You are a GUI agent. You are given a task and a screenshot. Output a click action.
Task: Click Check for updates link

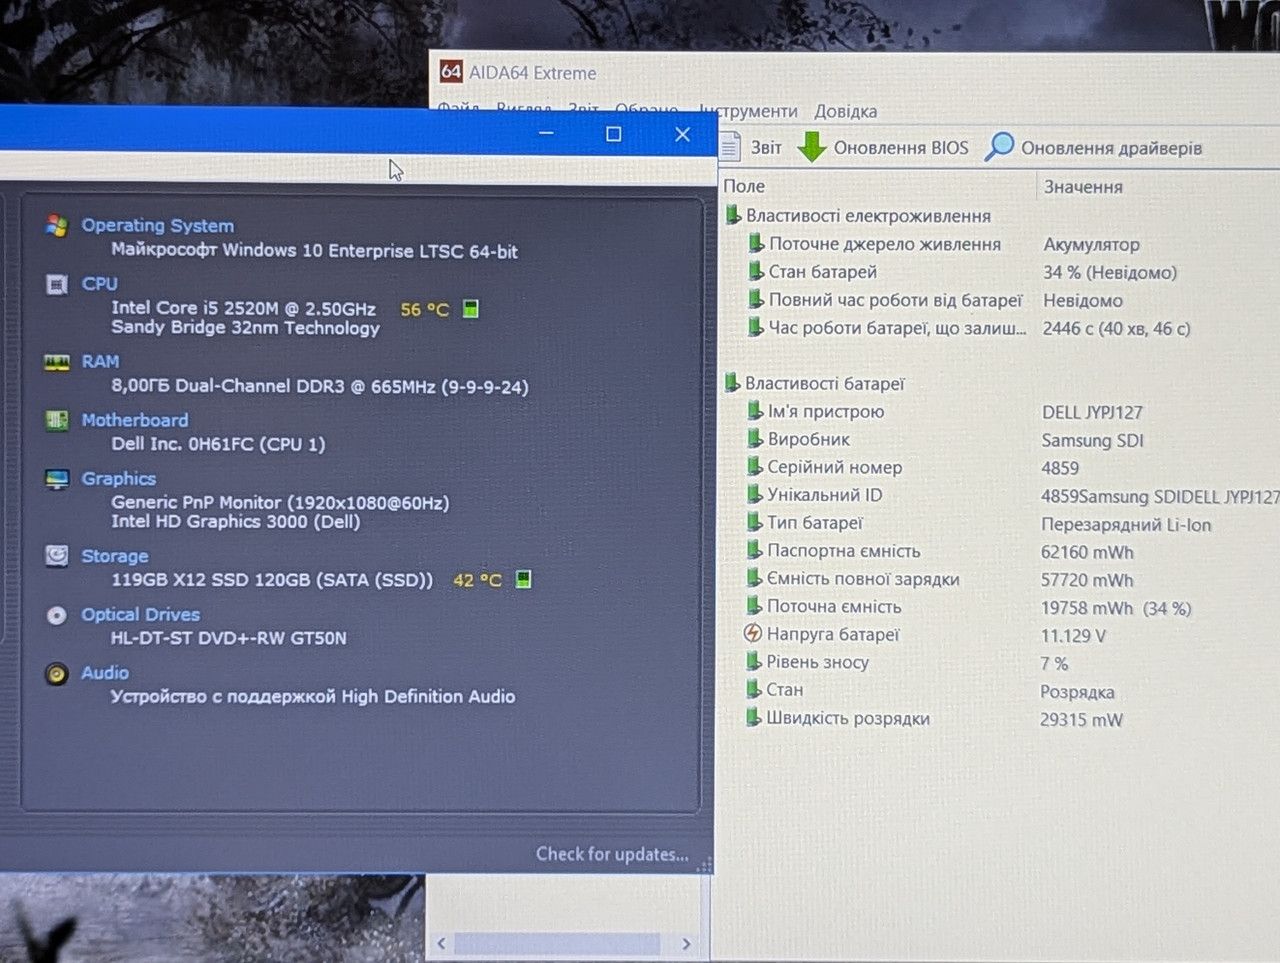[612, 854]
